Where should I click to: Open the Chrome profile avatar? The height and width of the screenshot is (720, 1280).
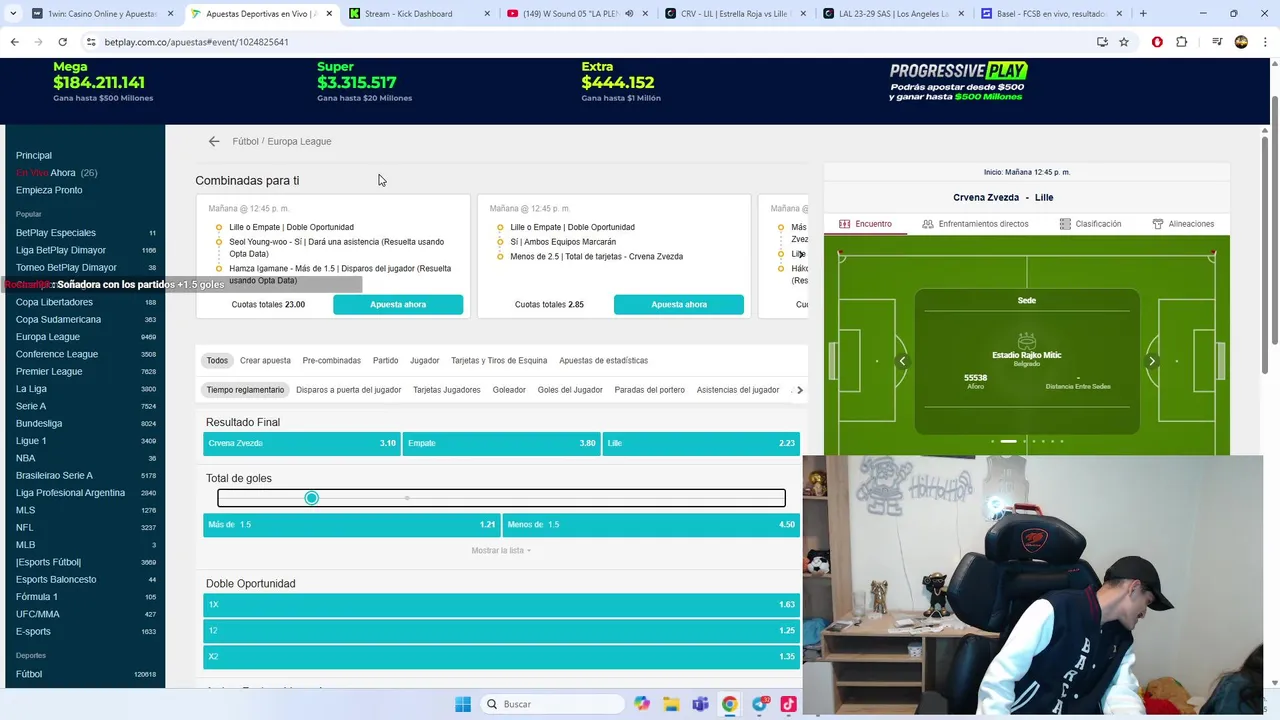click(x=1241, y=42)
